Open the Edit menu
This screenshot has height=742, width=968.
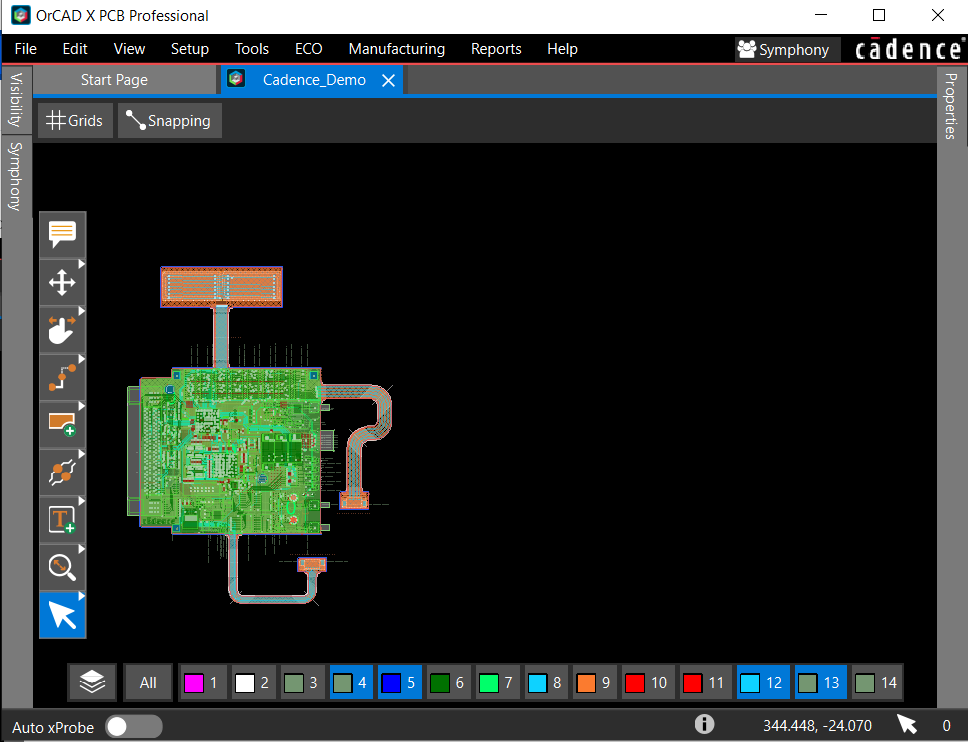[x=75, y=49]
